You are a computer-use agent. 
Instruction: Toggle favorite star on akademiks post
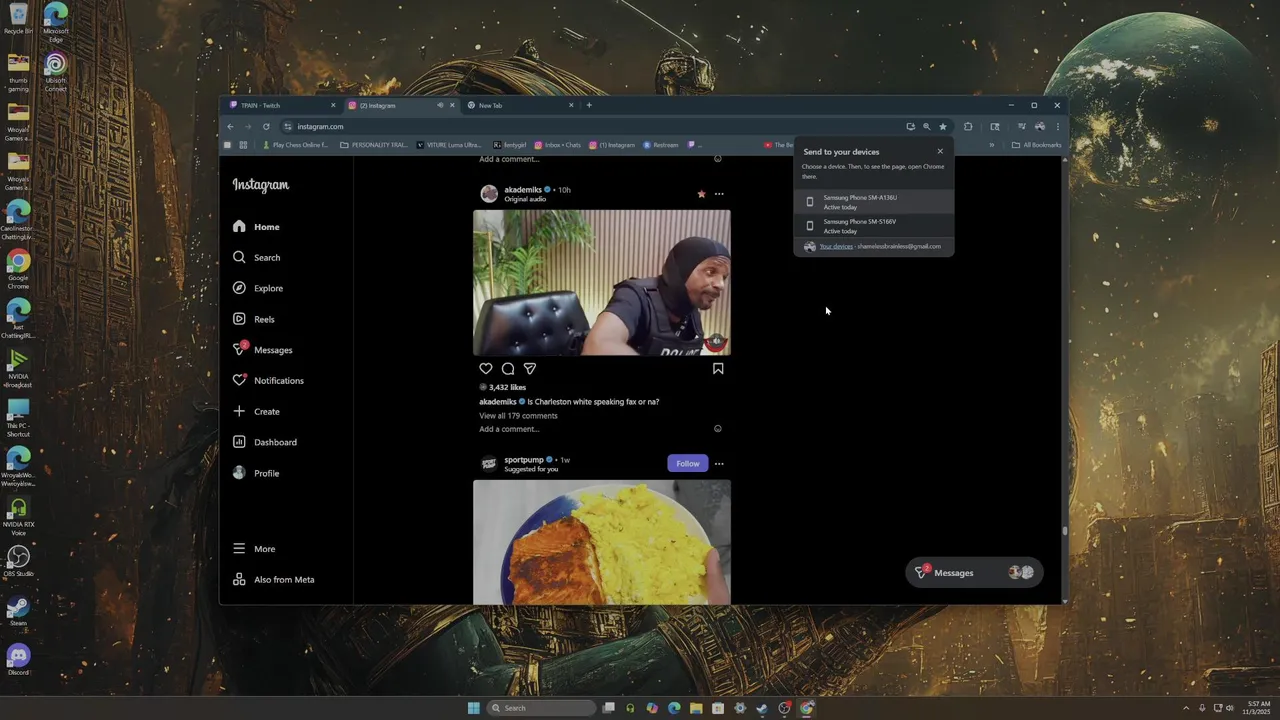[x=701, y=194]
